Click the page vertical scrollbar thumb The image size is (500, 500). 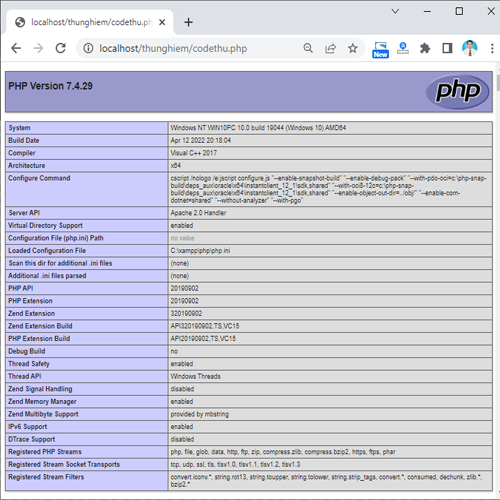click(498, 83)
